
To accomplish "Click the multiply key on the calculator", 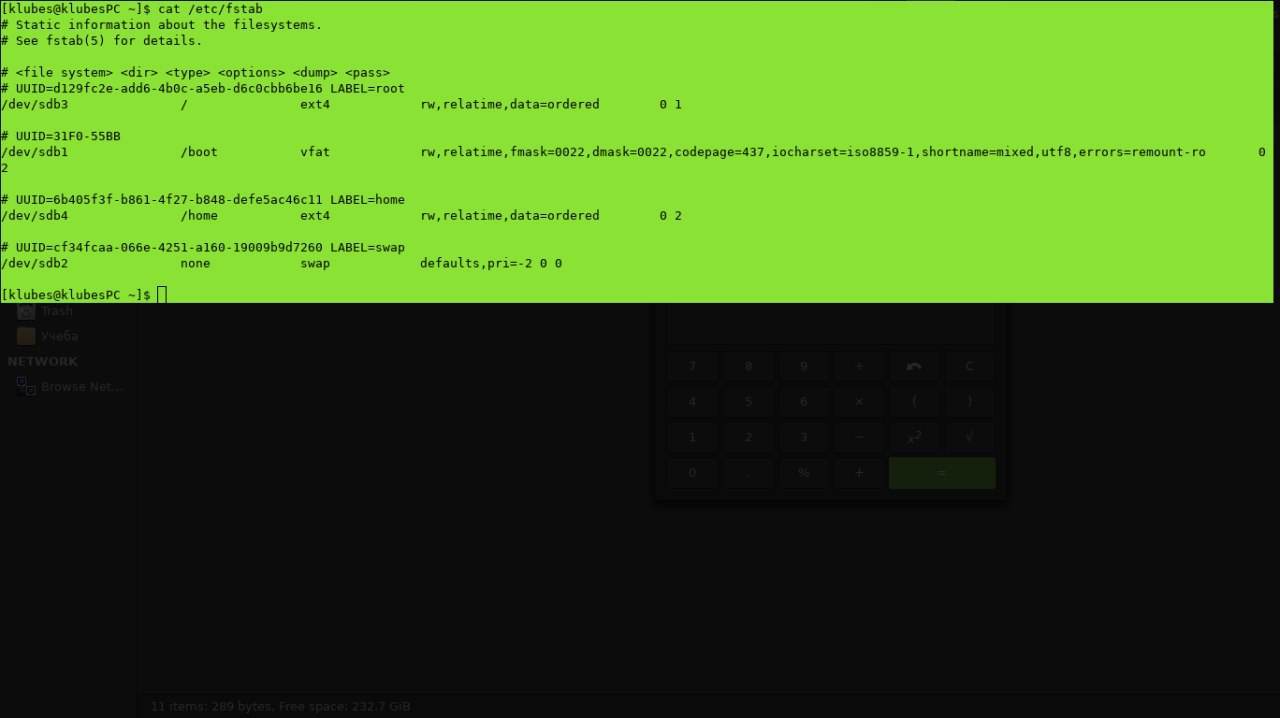I will (x=859, y=402).
